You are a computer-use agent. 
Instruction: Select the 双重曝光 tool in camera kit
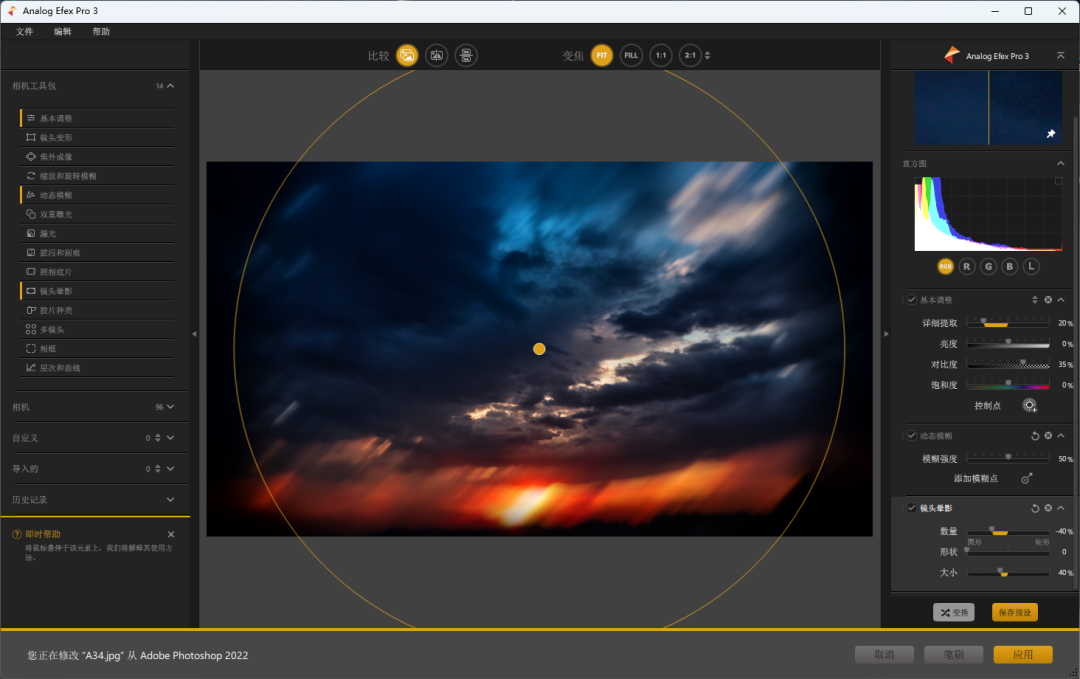coord(56,214)
